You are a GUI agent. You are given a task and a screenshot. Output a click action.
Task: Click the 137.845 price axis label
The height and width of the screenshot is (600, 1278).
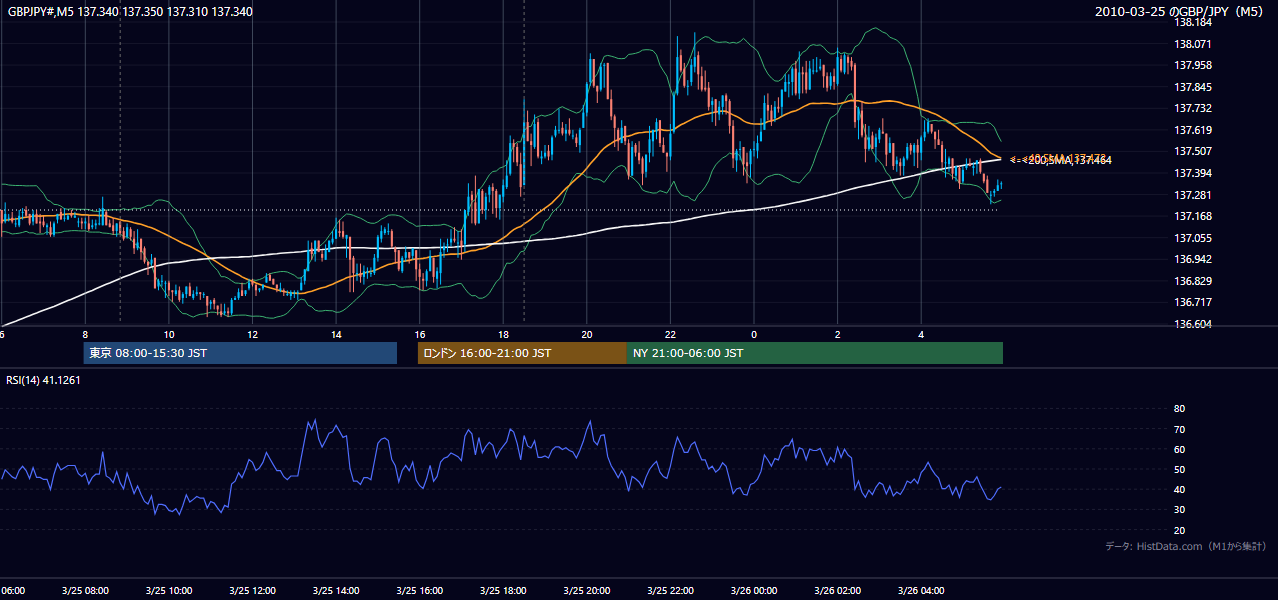click(1193, 87)
